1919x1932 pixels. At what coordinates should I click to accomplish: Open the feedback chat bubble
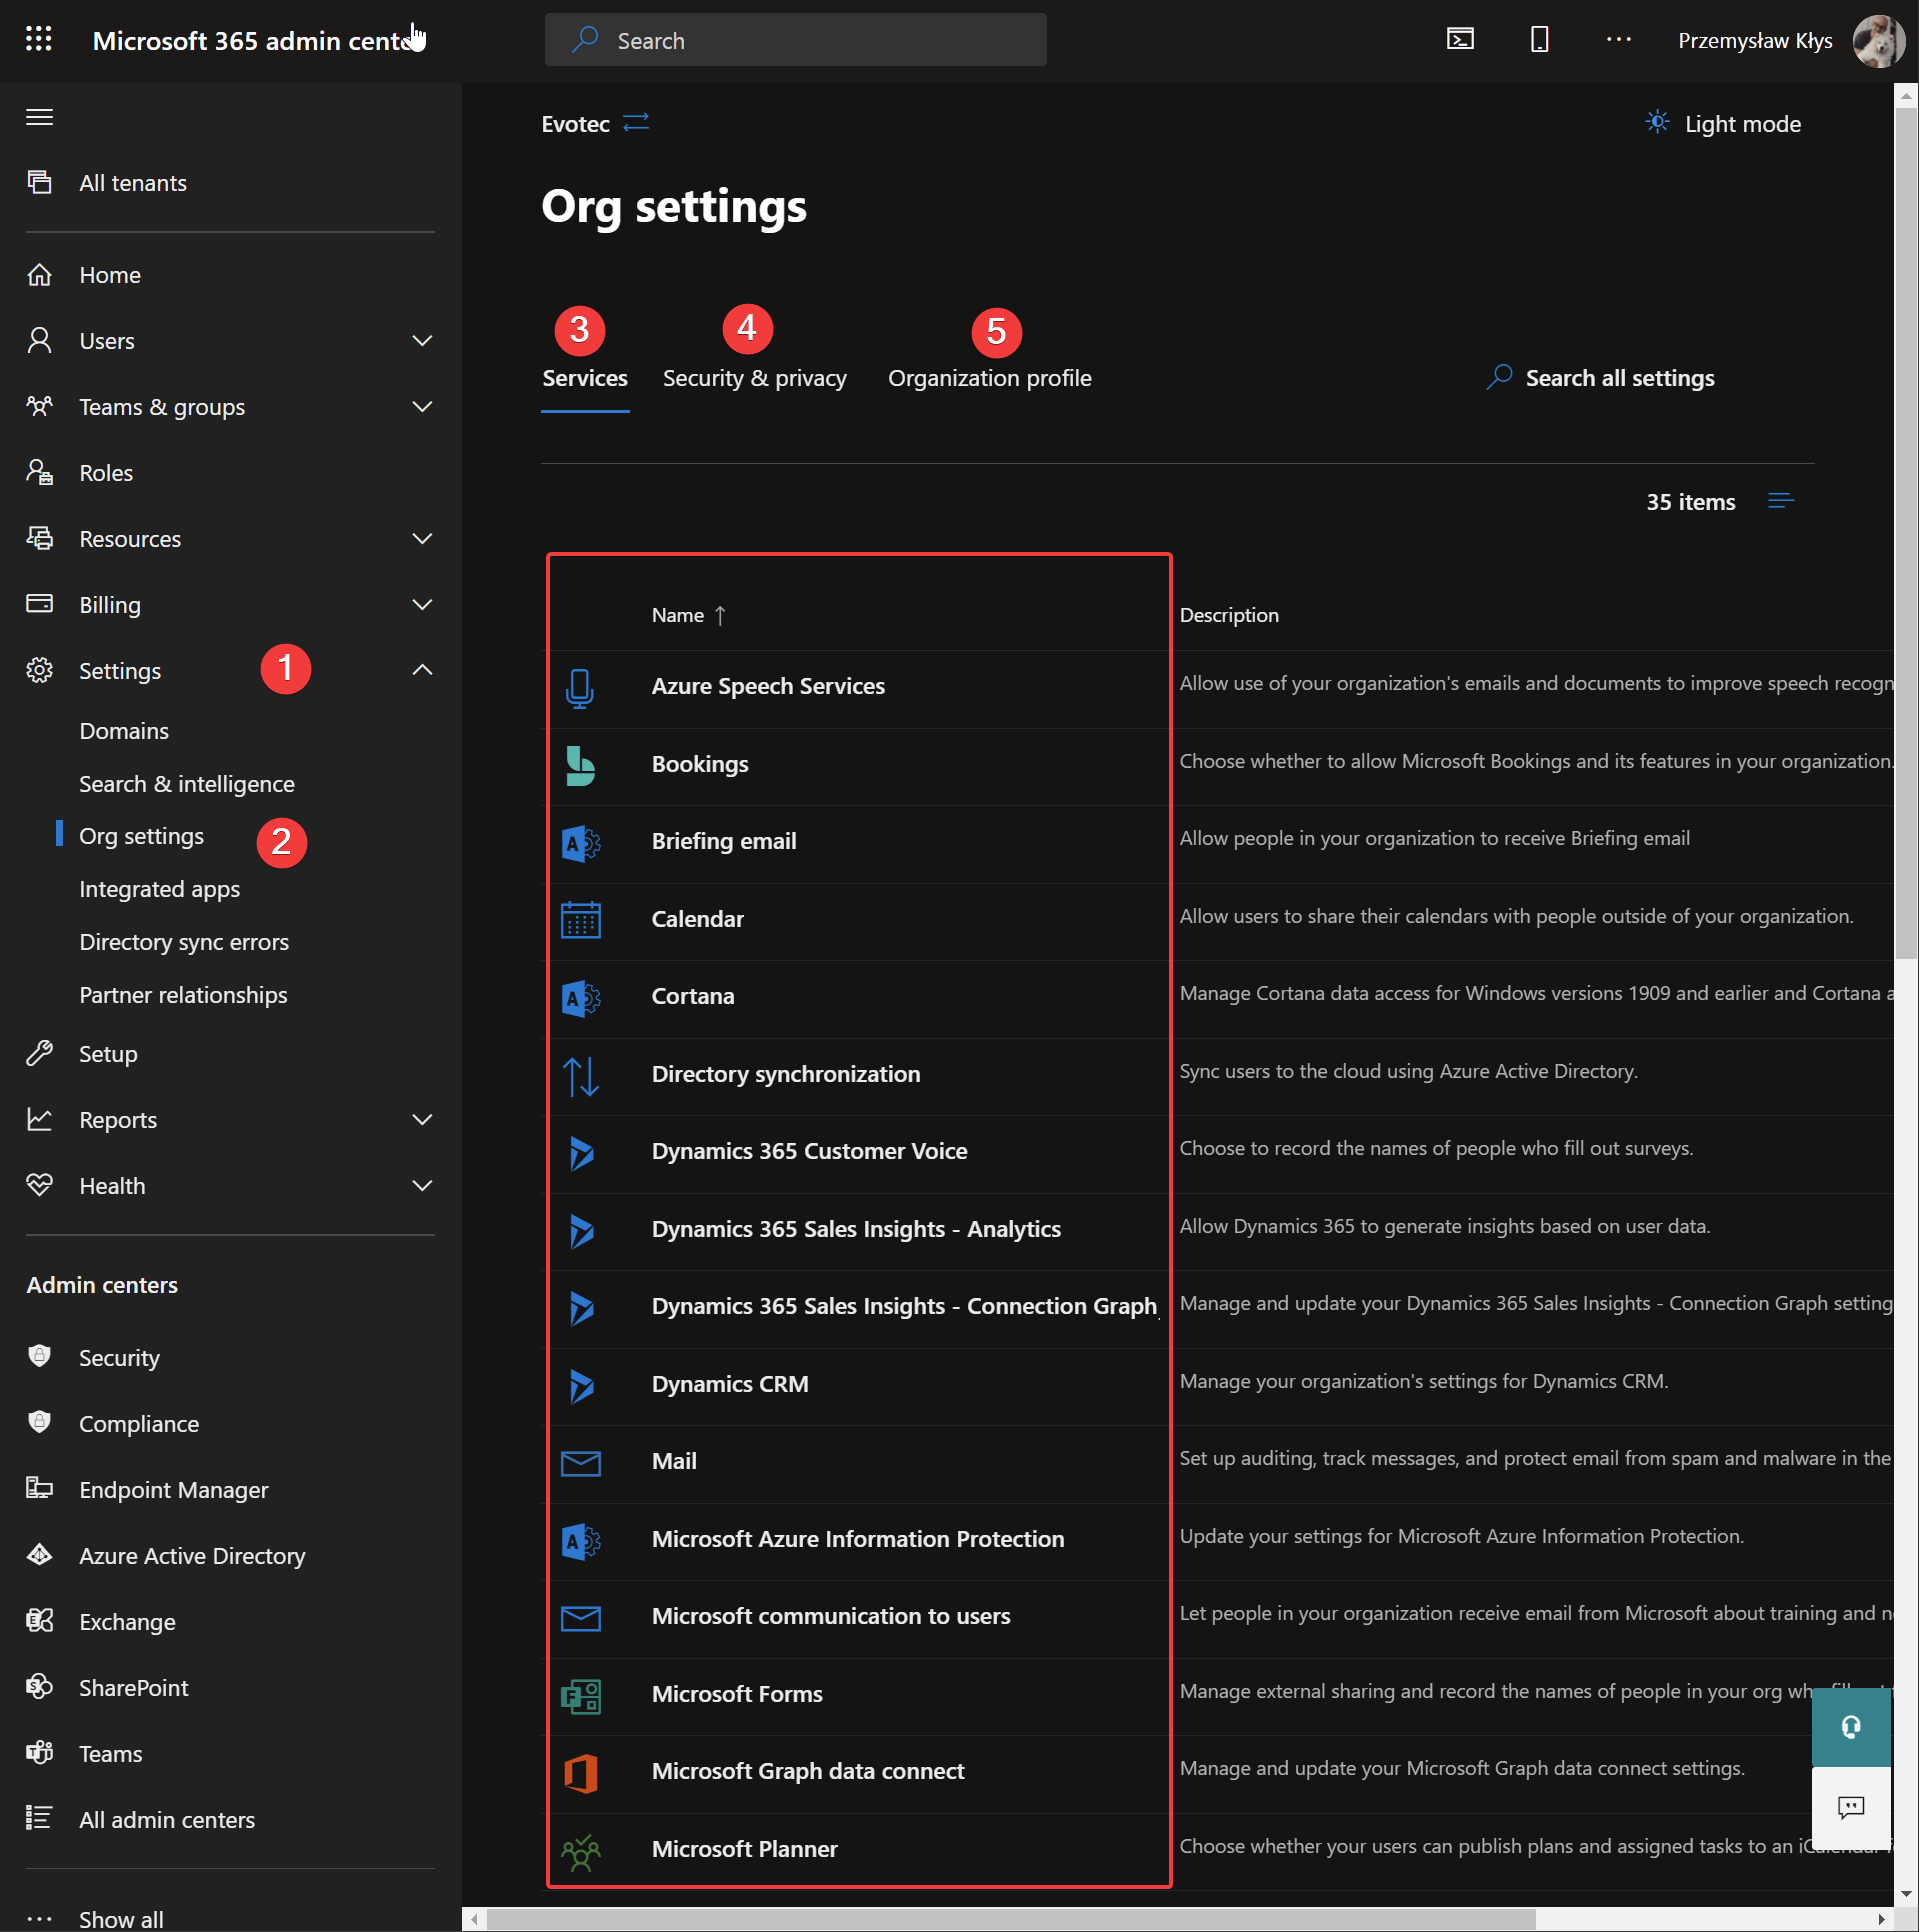pos(1851,1808)
